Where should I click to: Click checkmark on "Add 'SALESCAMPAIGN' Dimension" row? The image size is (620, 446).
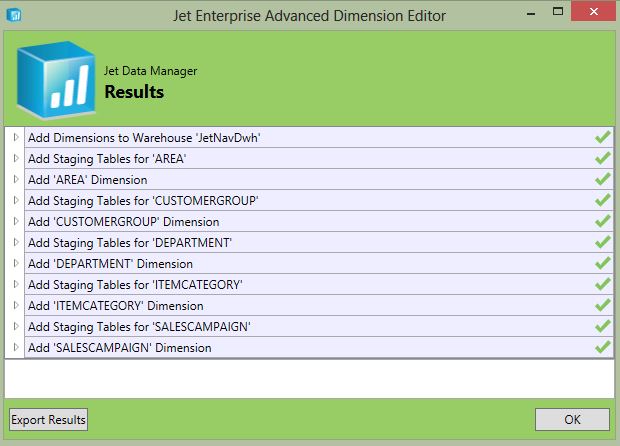pyautogui.click(x=603, y=347)
